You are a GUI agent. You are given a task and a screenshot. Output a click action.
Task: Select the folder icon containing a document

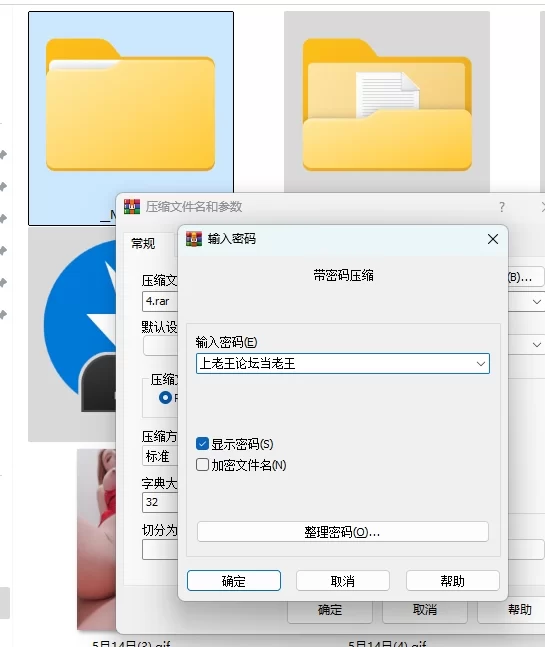pyautogui.click(x=387, y=105)
